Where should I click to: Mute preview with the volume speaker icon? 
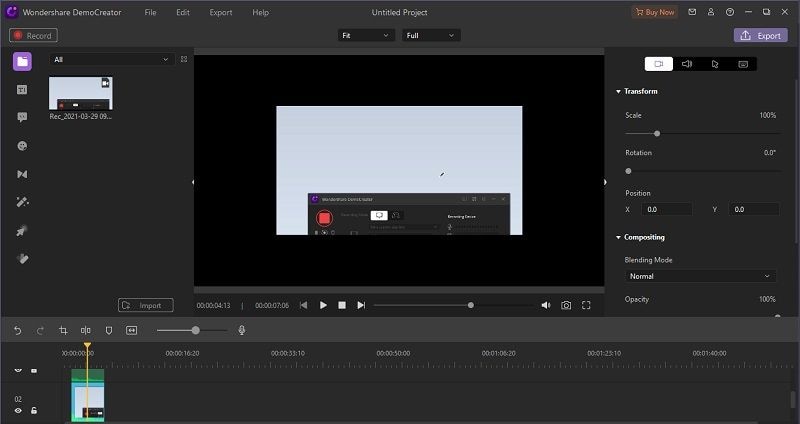545,305
